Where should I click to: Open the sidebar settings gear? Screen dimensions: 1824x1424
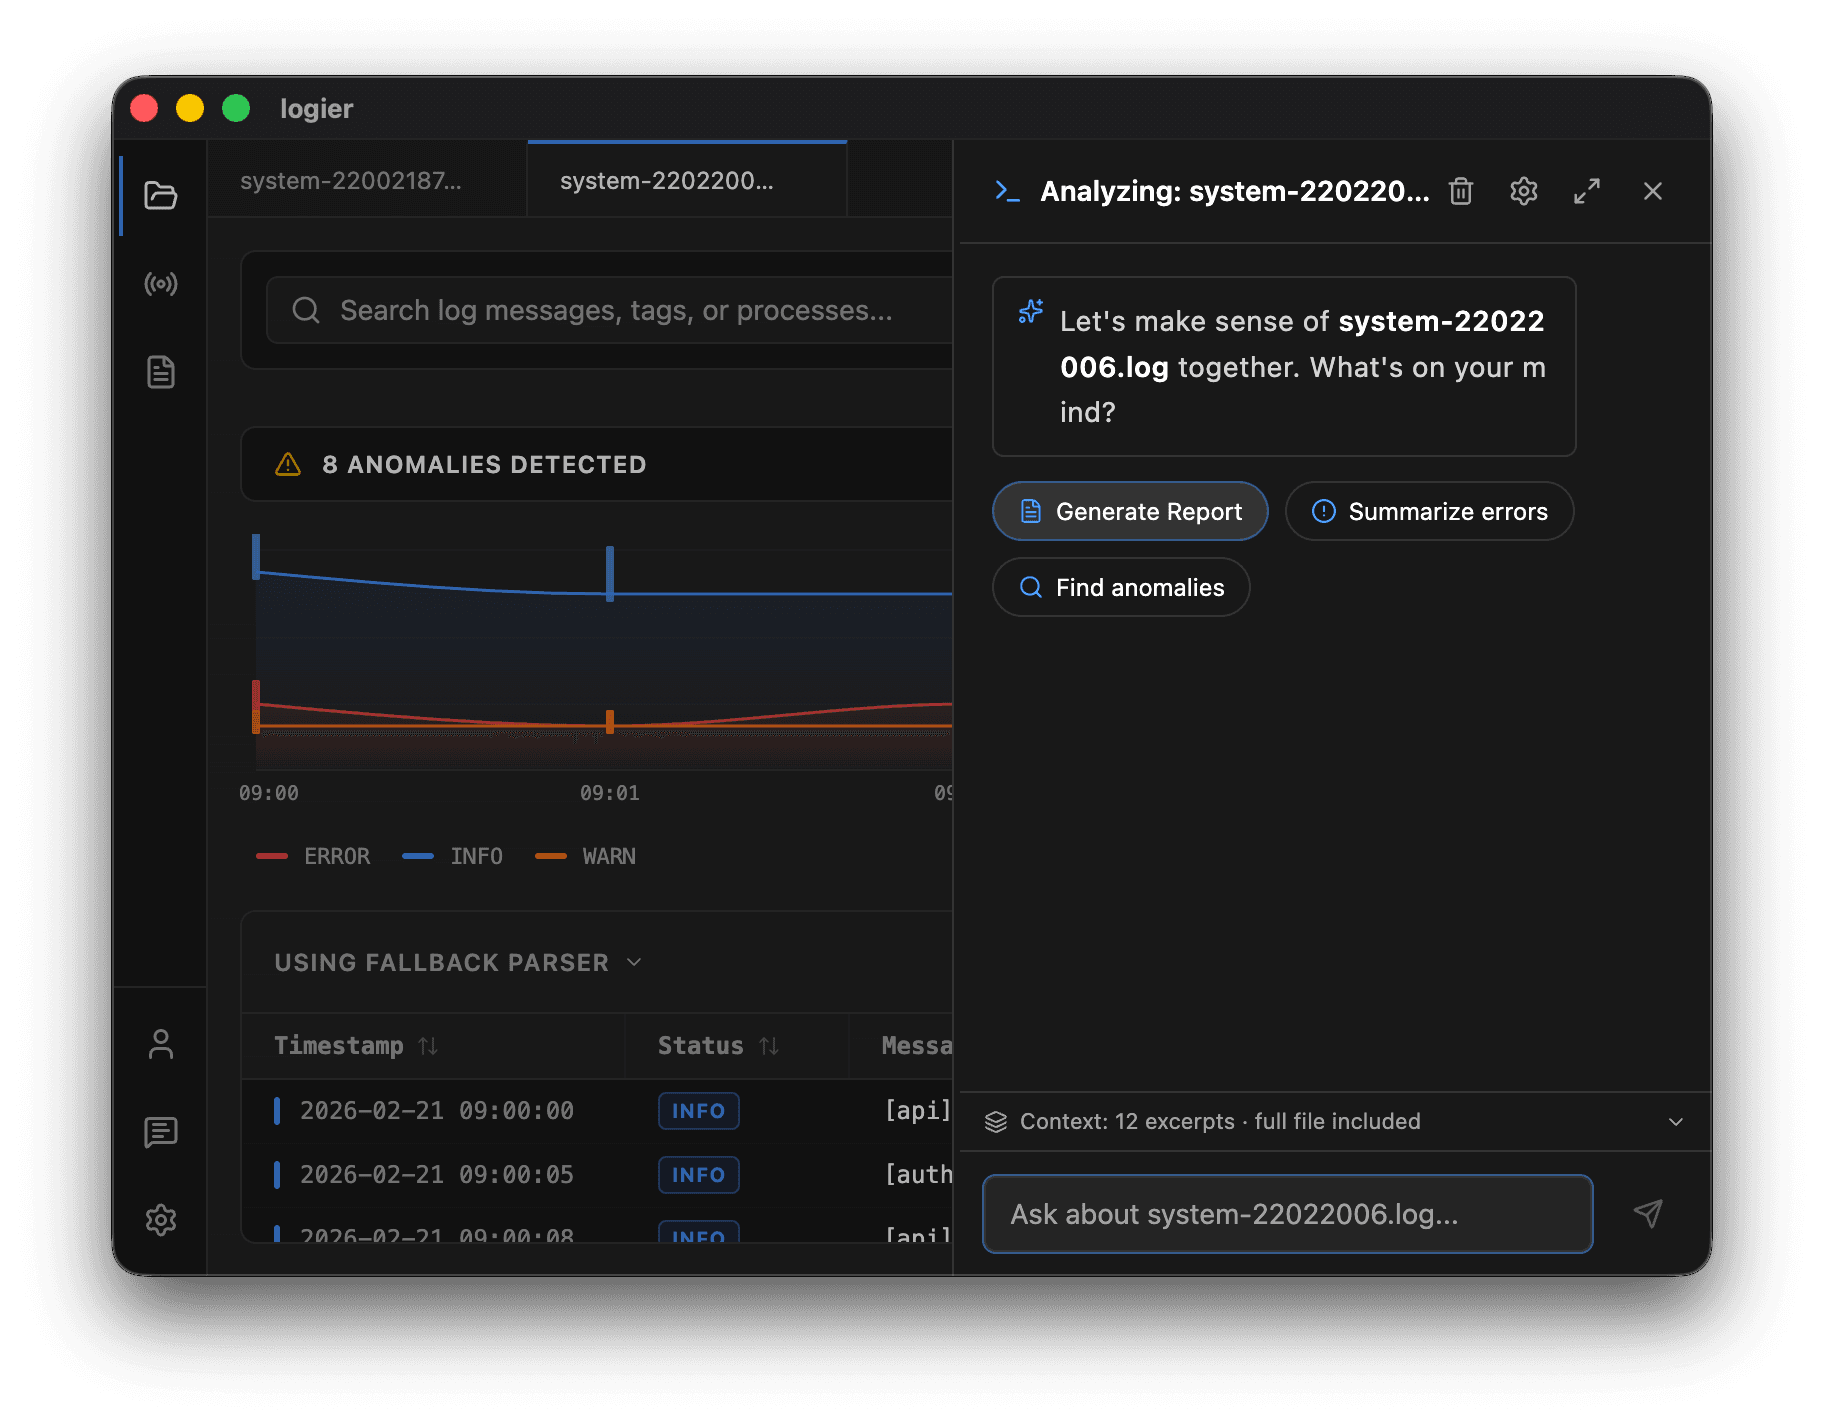[160, 1220]
